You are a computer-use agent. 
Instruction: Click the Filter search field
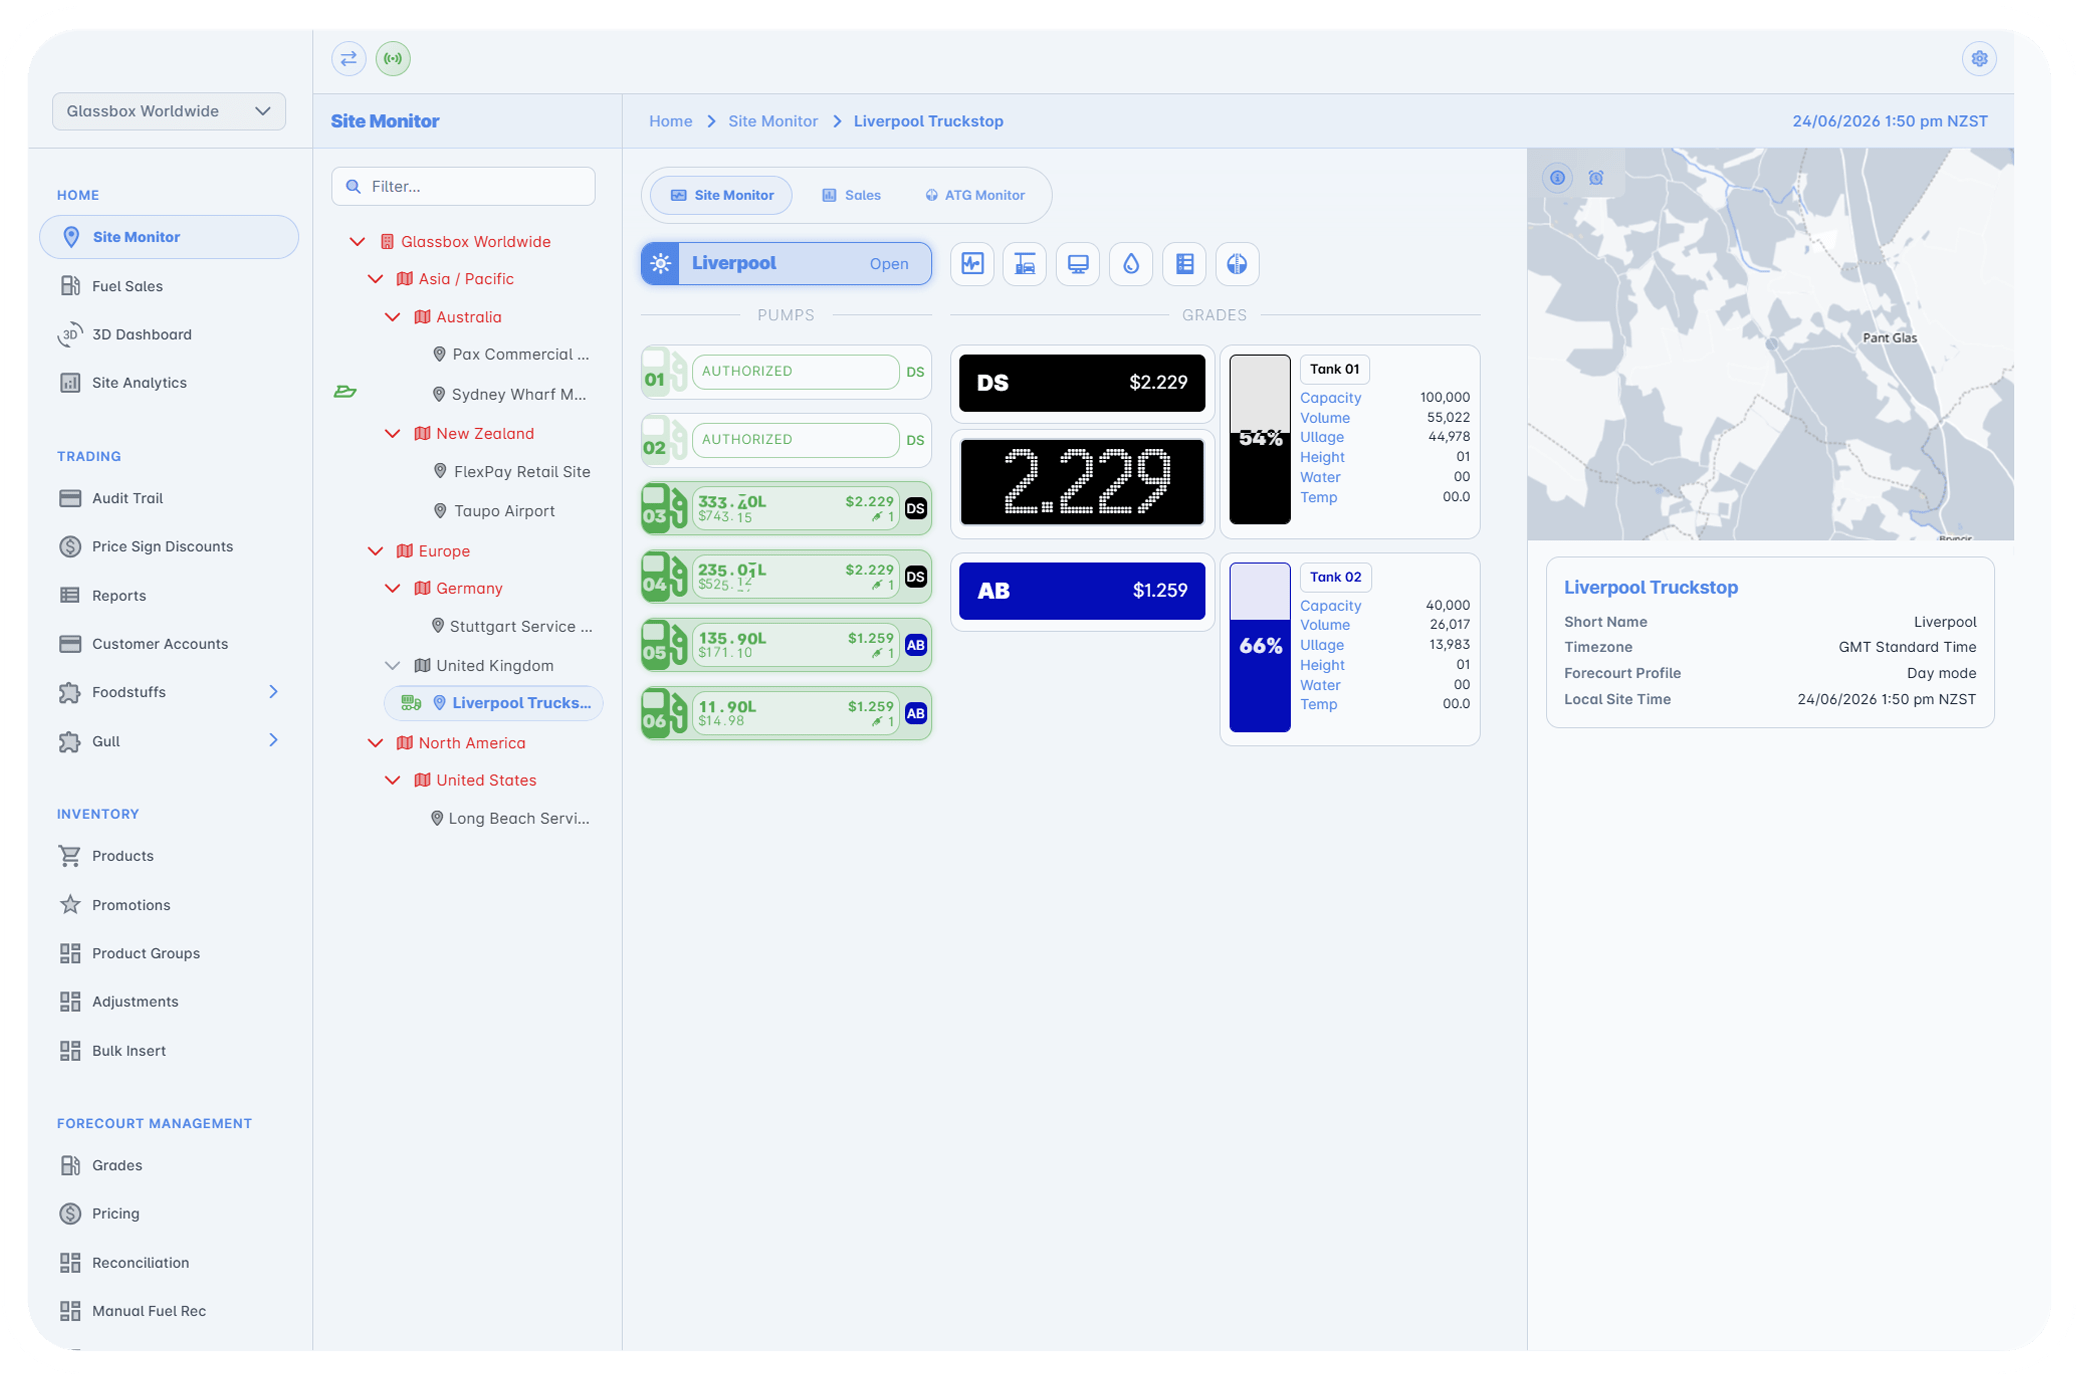(463, 187)
